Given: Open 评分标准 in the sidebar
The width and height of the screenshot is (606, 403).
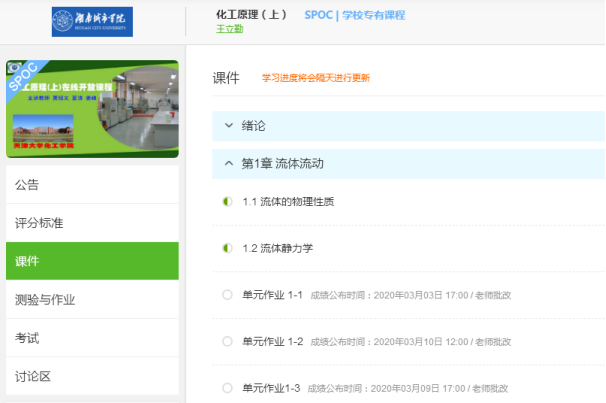Looking at the screenshot, I should (x=39, y=223).
